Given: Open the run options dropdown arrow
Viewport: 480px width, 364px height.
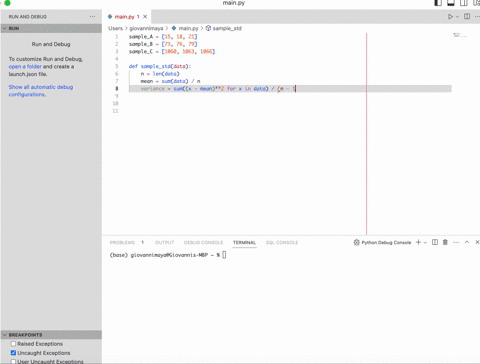Looking at the screenshot, I should point(458,17).
